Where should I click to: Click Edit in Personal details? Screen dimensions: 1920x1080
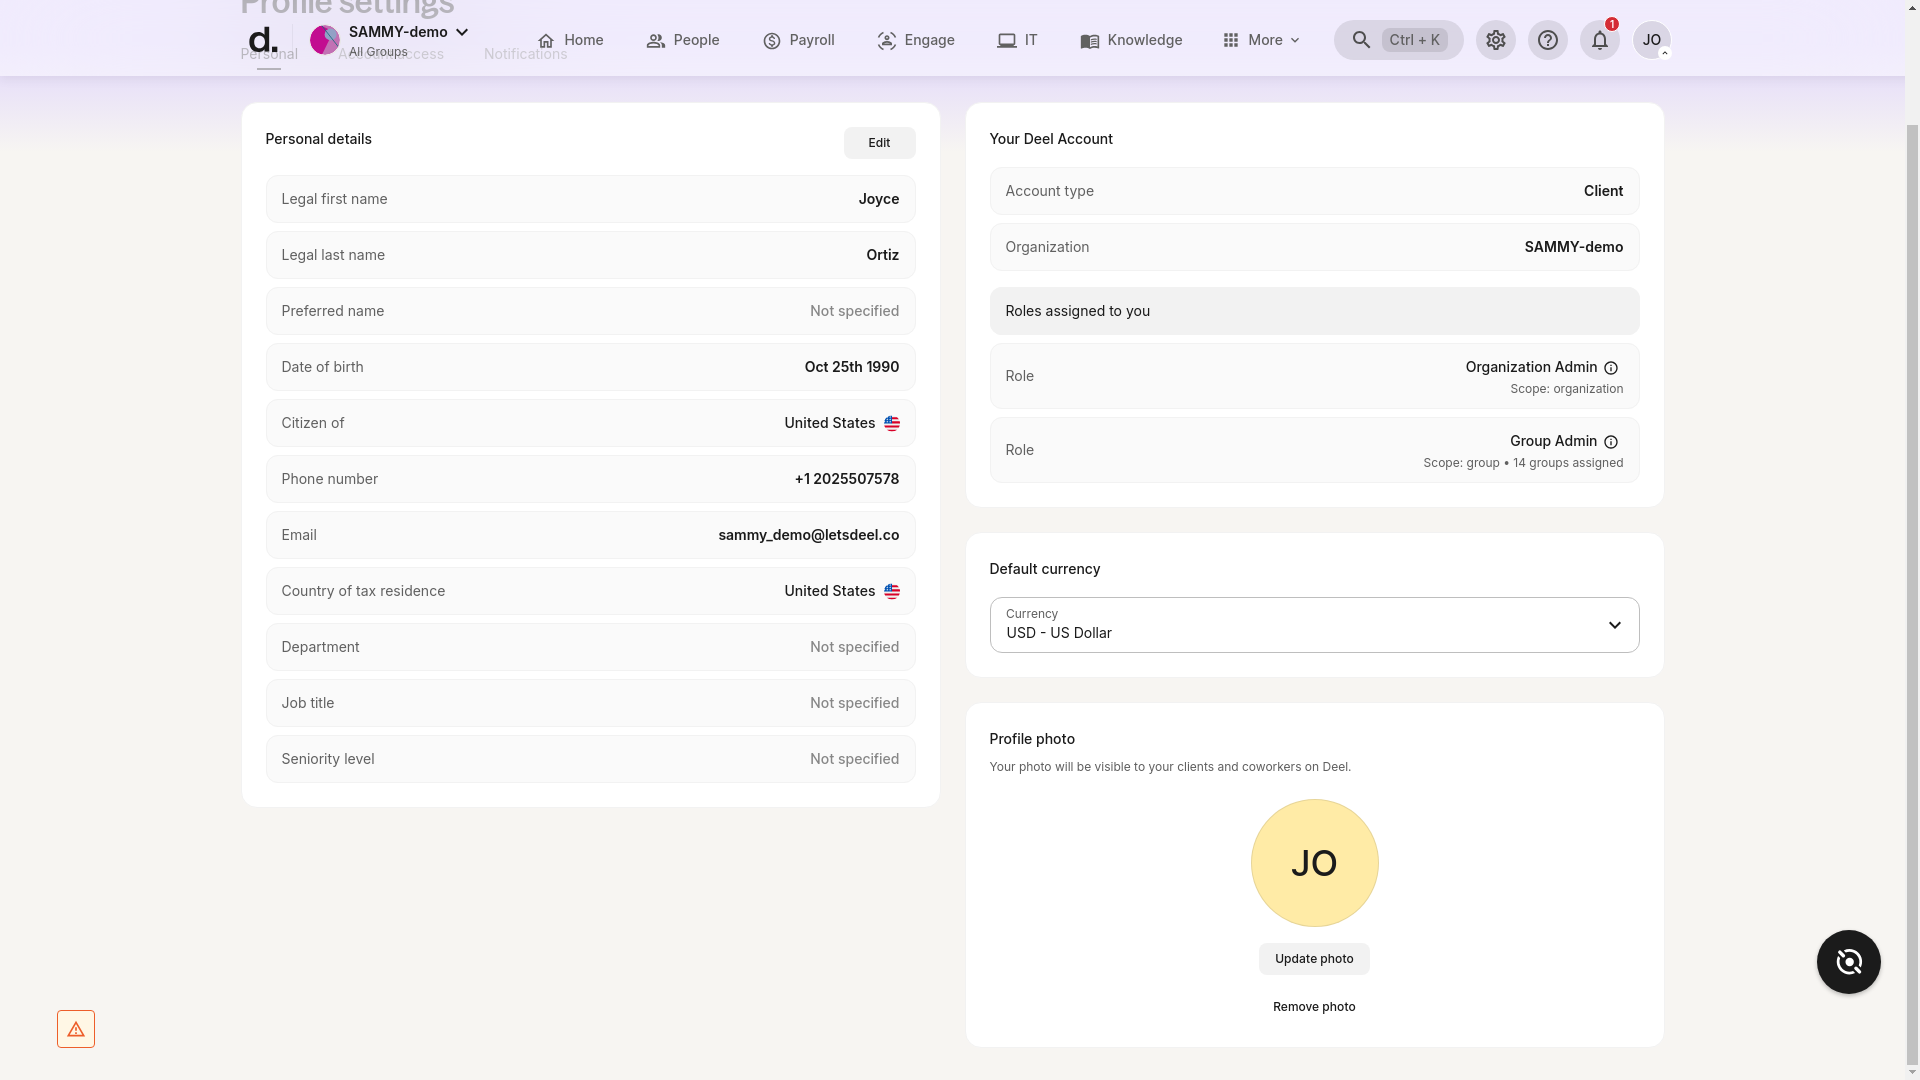pyautogui.click(x=879, y=143)
